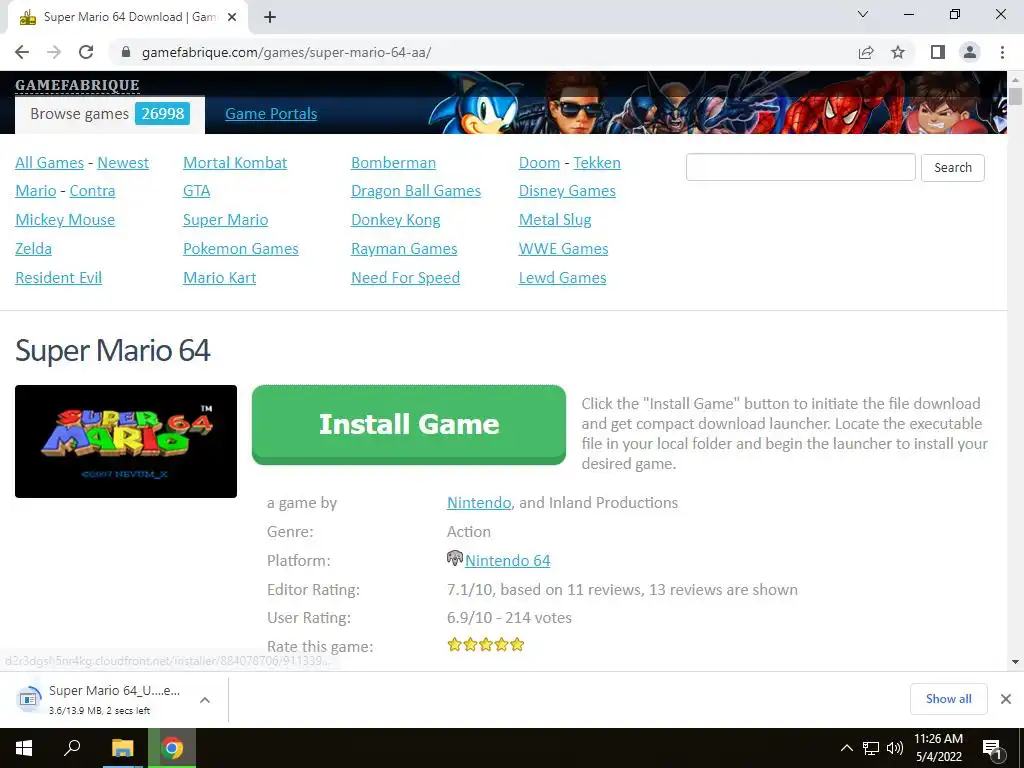Image resolution: width=1024 pixels, height=768 pixels.
Task: Click the address bar URL
Action: (x=286, y=52)
